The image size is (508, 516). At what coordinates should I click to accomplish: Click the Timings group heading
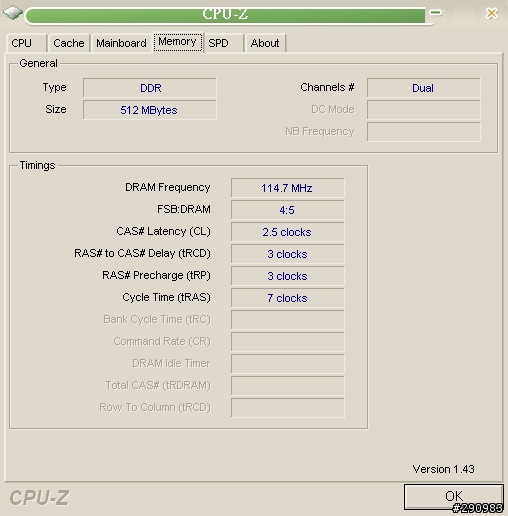click(x=37, y=165)
